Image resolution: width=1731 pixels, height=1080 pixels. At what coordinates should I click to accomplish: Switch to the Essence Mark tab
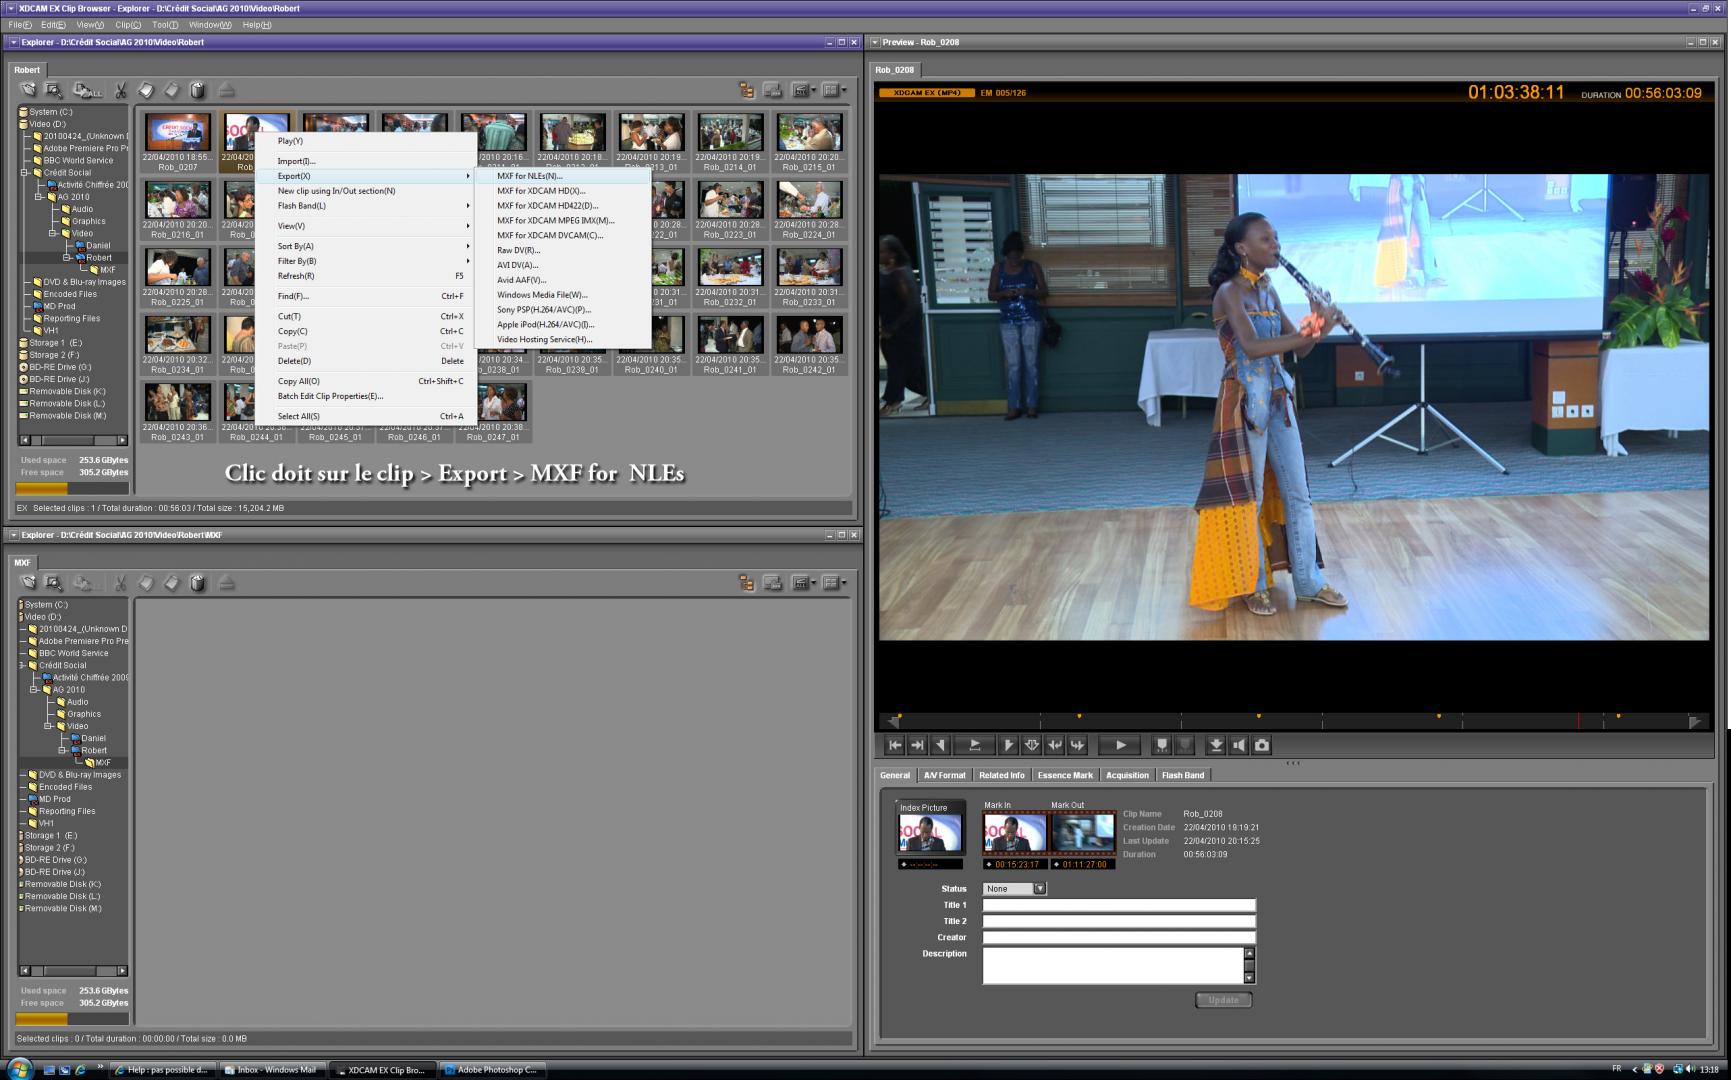(x=1065, y=775)
